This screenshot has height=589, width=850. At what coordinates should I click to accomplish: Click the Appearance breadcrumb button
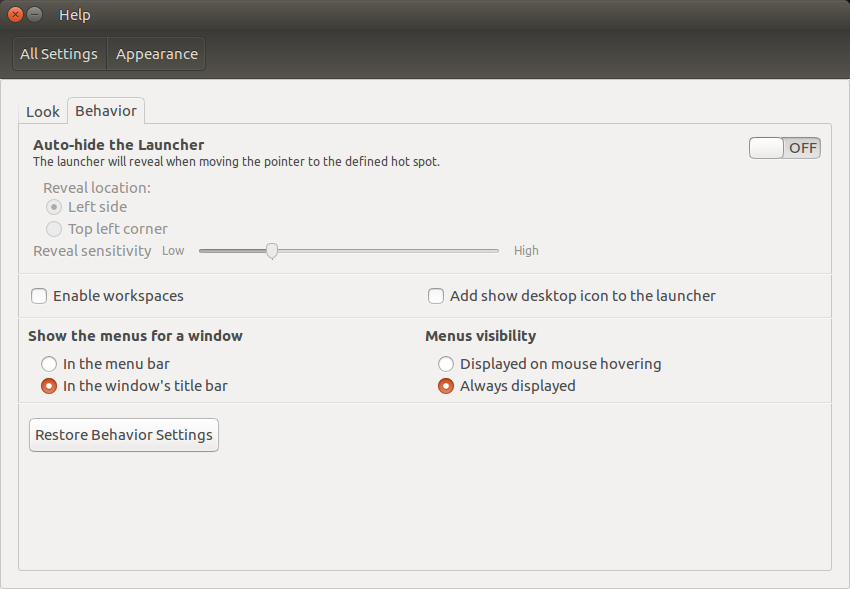pos(157,54)
